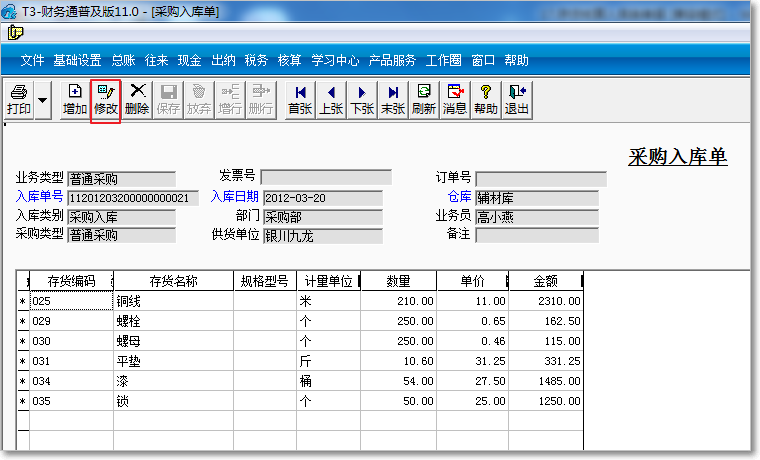Click the 退出 exit toolbar icon

(517, 99)
